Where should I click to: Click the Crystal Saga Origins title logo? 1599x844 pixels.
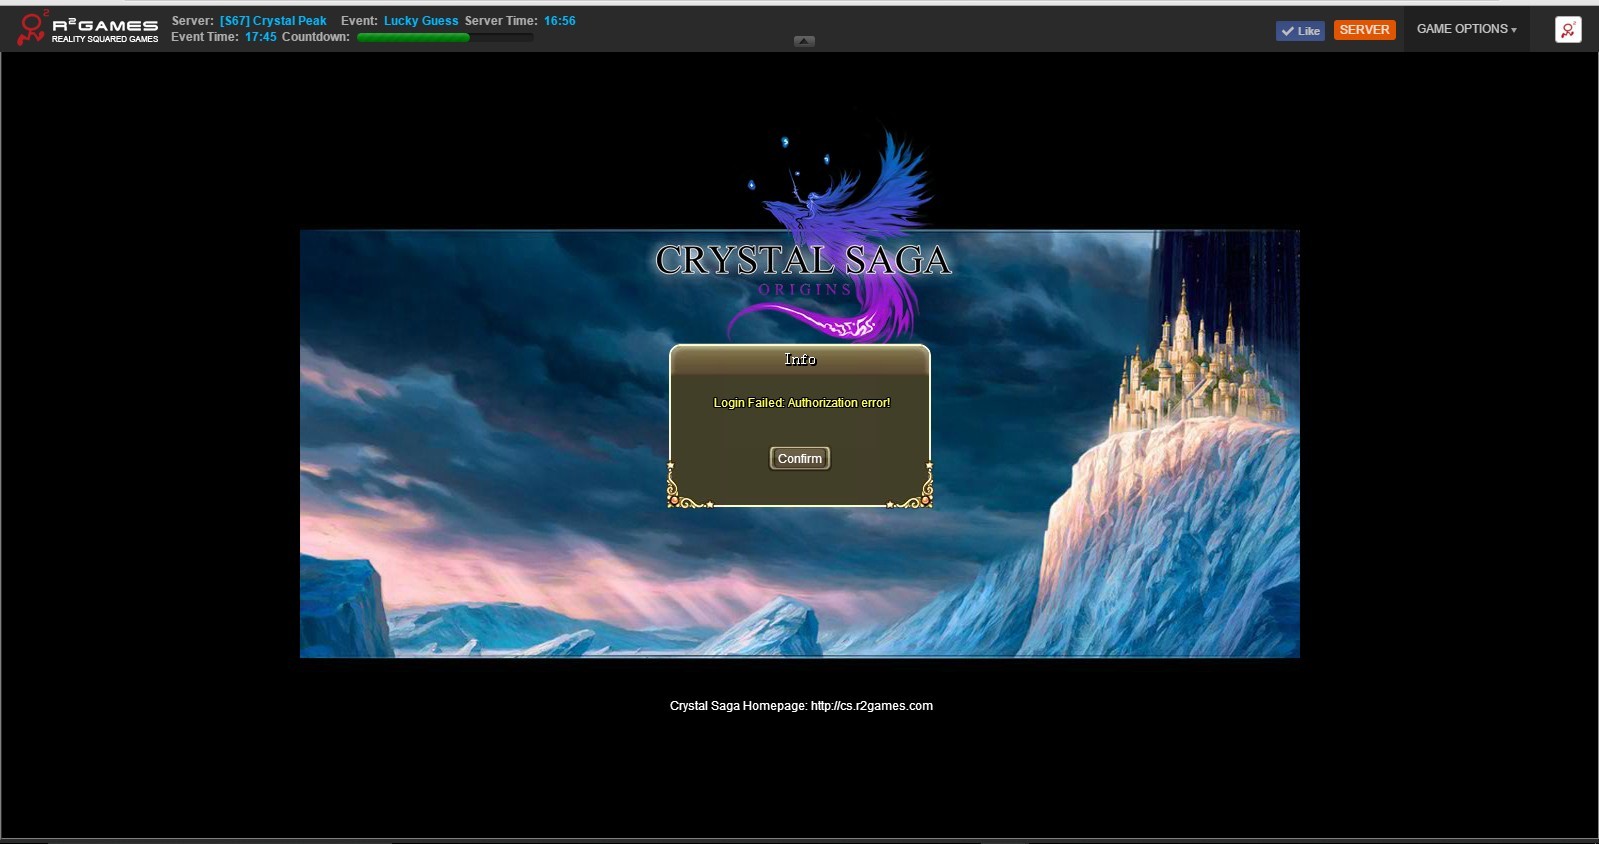[803, 262]
